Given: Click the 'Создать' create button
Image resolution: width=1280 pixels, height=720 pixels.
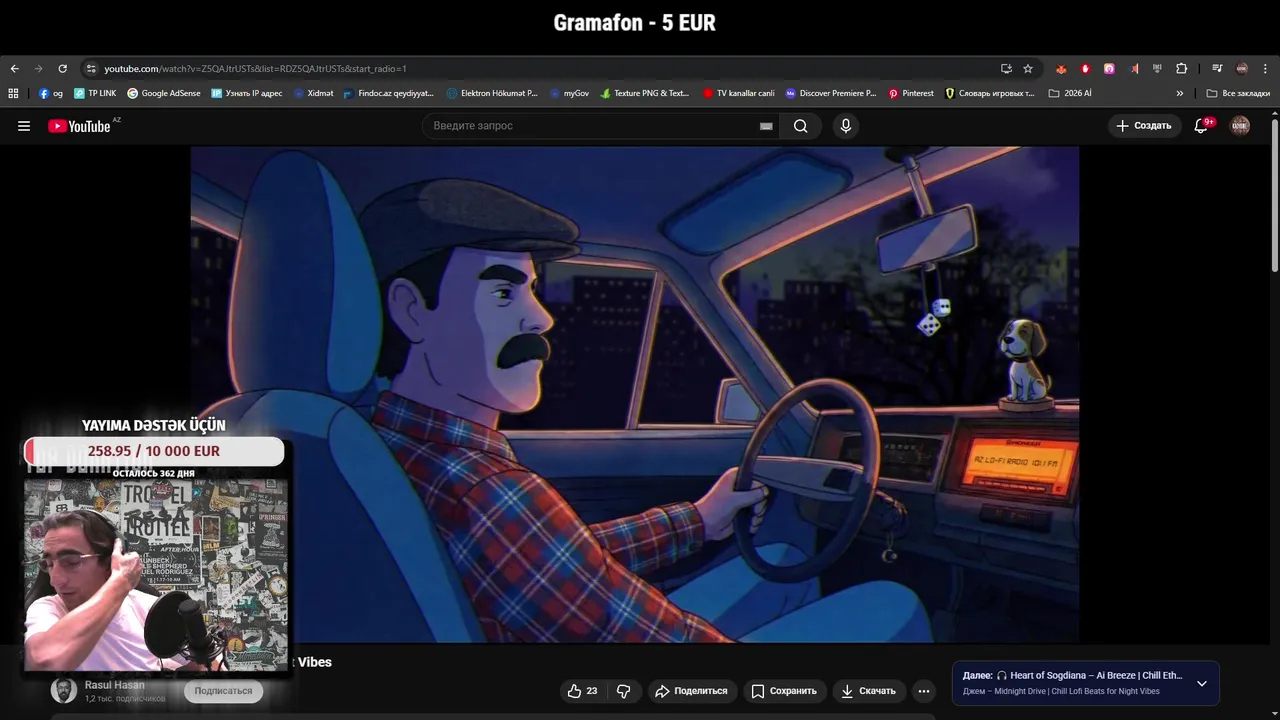Looking at the screenshot, I should 1144,126.
